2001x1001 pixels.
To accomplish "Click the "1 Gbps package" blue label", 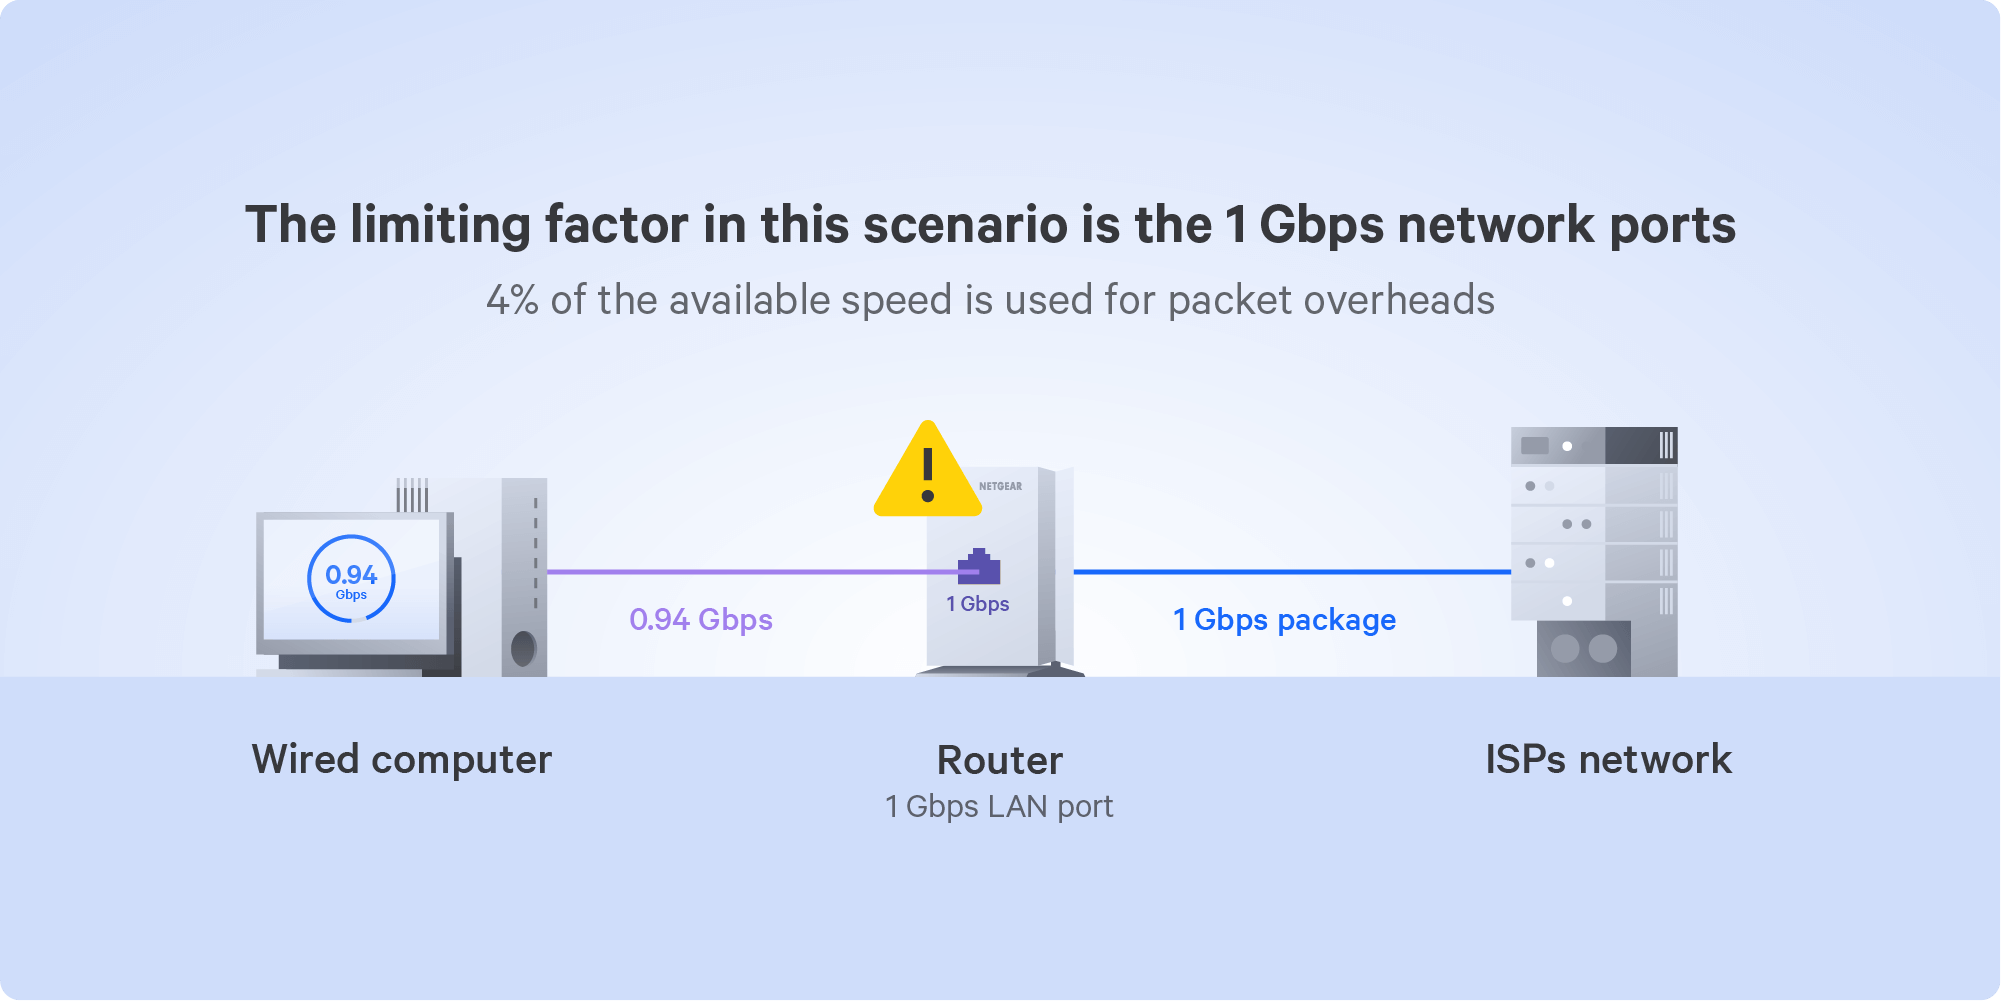I will [x=1285, y=620].
